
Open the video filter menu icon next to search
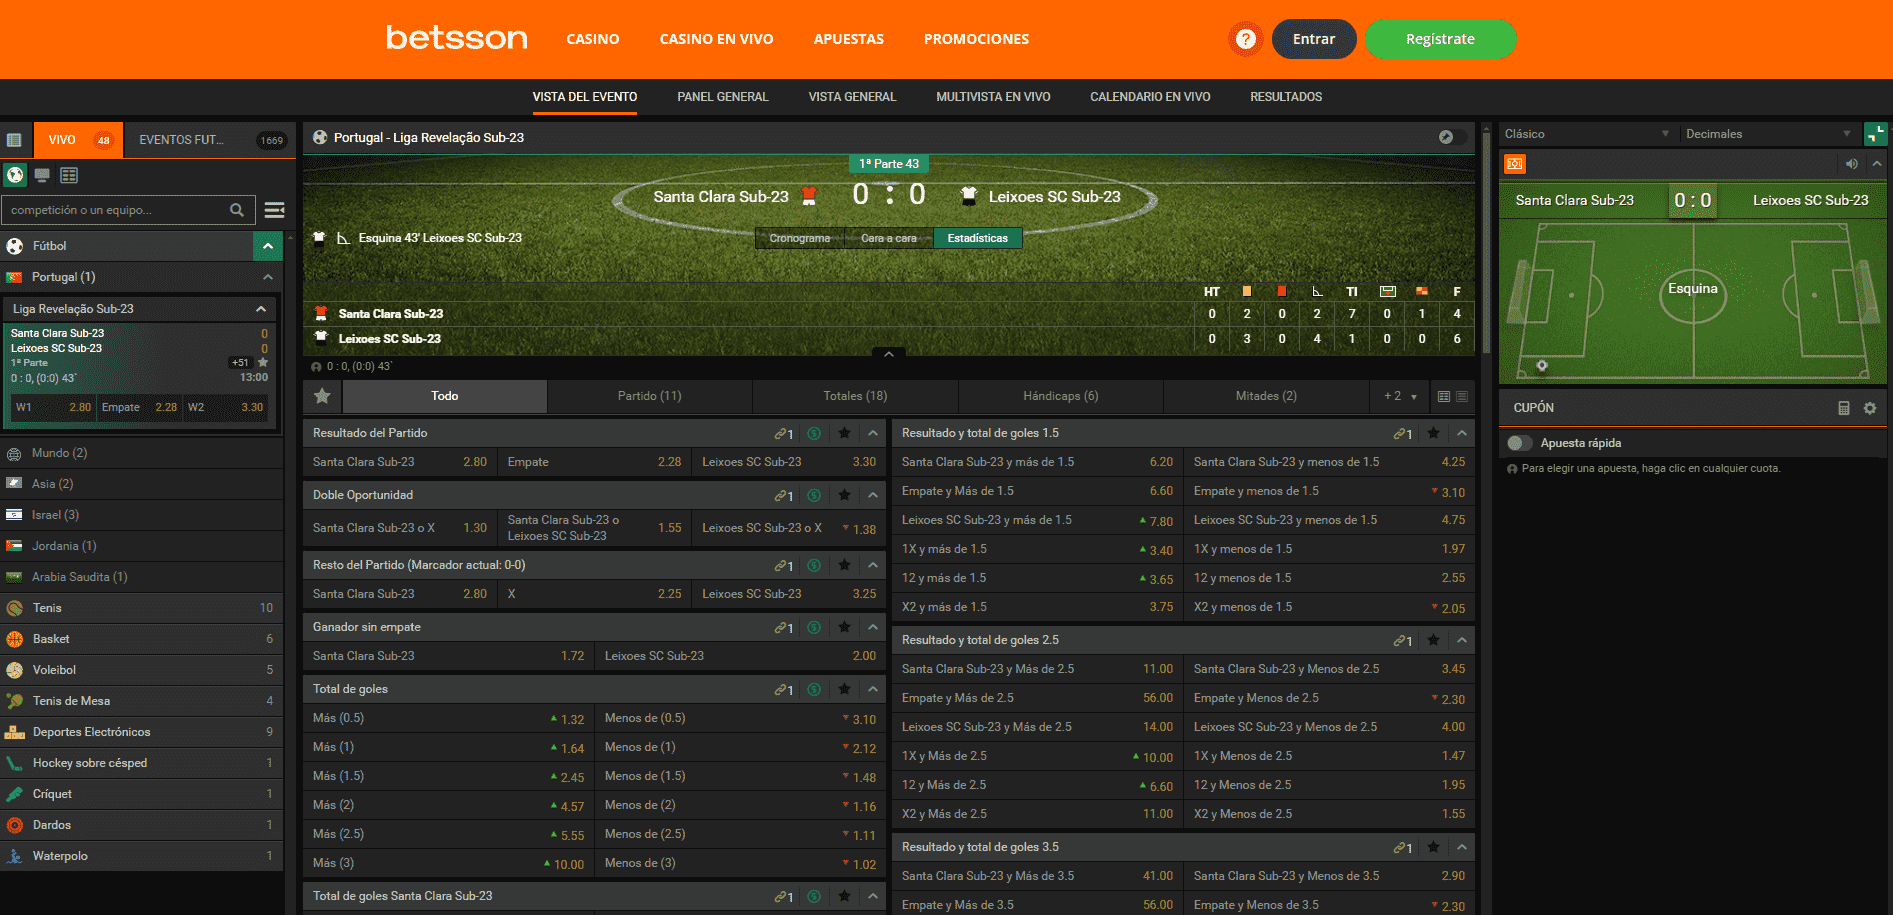274,210
